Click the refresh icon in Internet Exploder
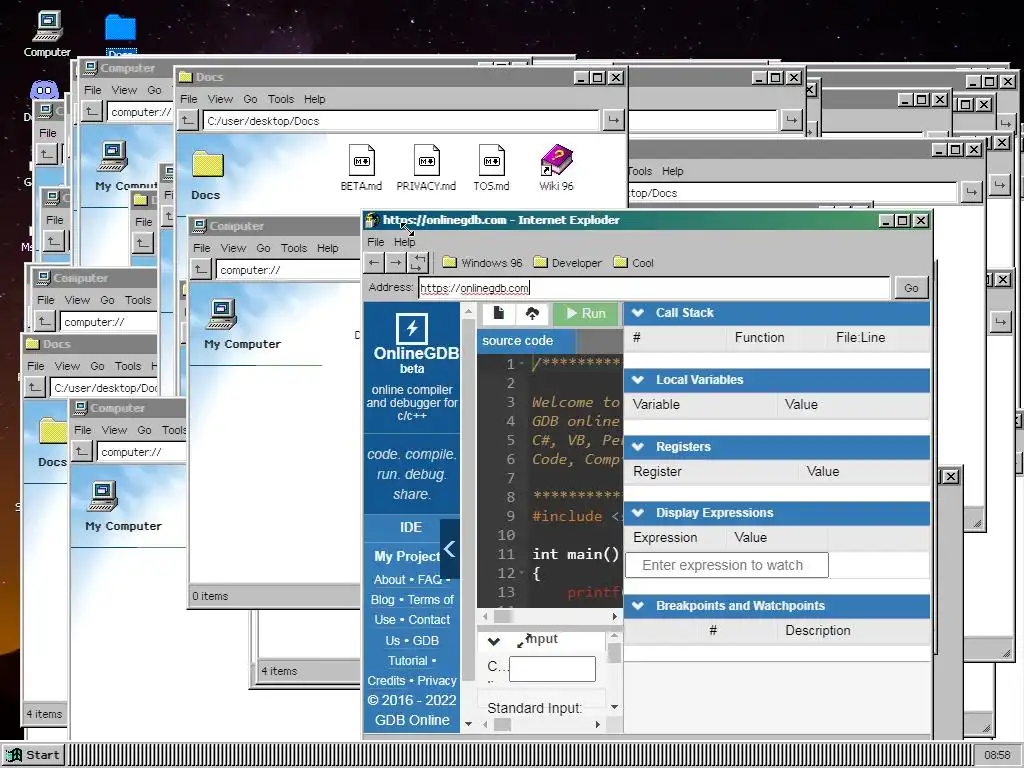Screen dimensions: 1024x768 (x=418, y=263)
